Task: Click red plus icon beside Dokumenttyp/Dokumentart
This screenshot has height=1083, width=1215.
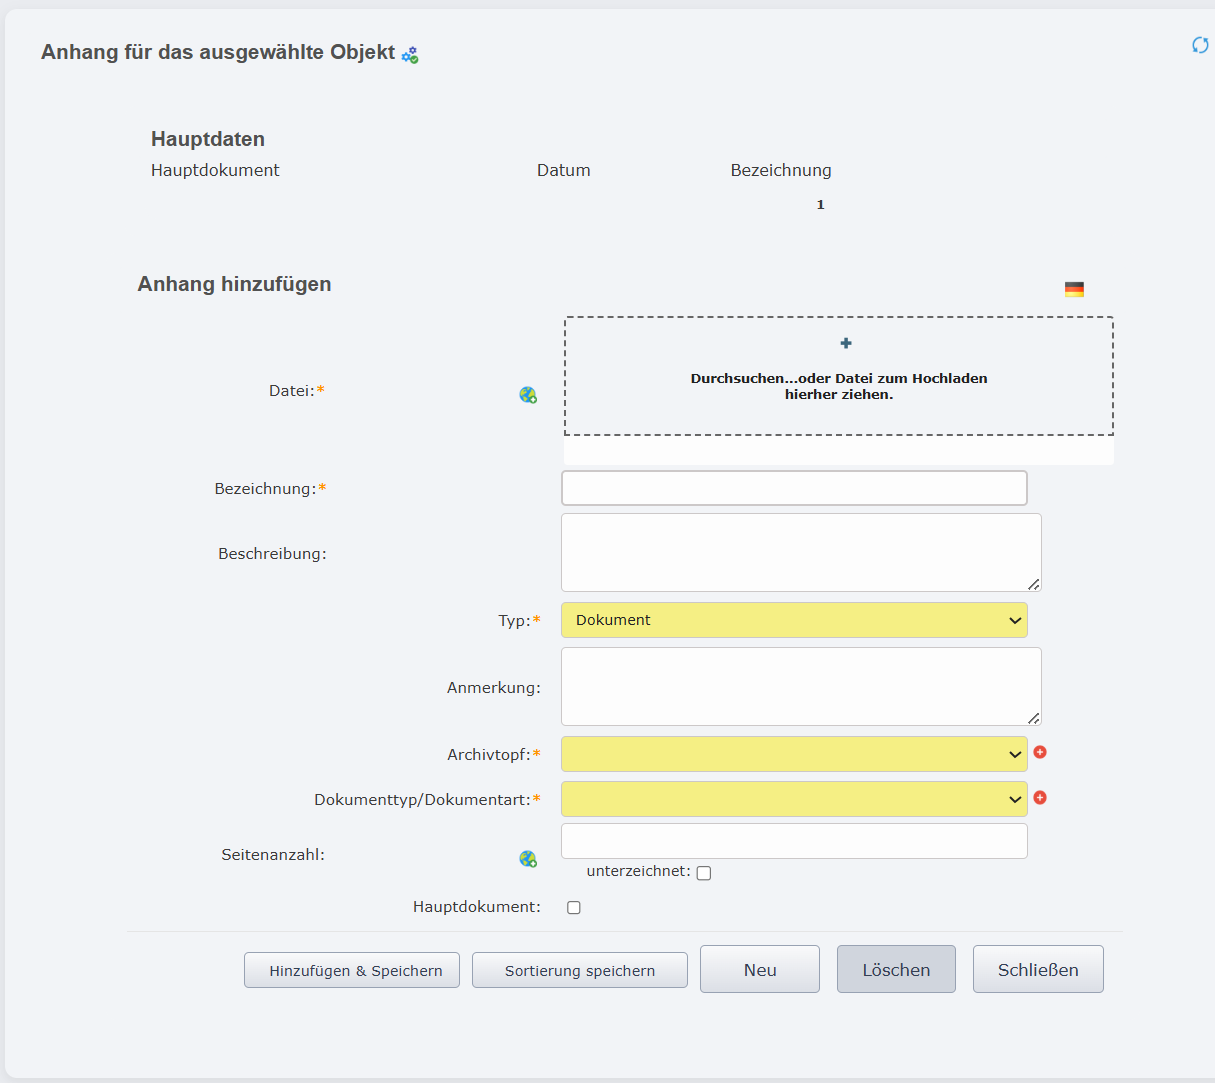Action: 1040,798
